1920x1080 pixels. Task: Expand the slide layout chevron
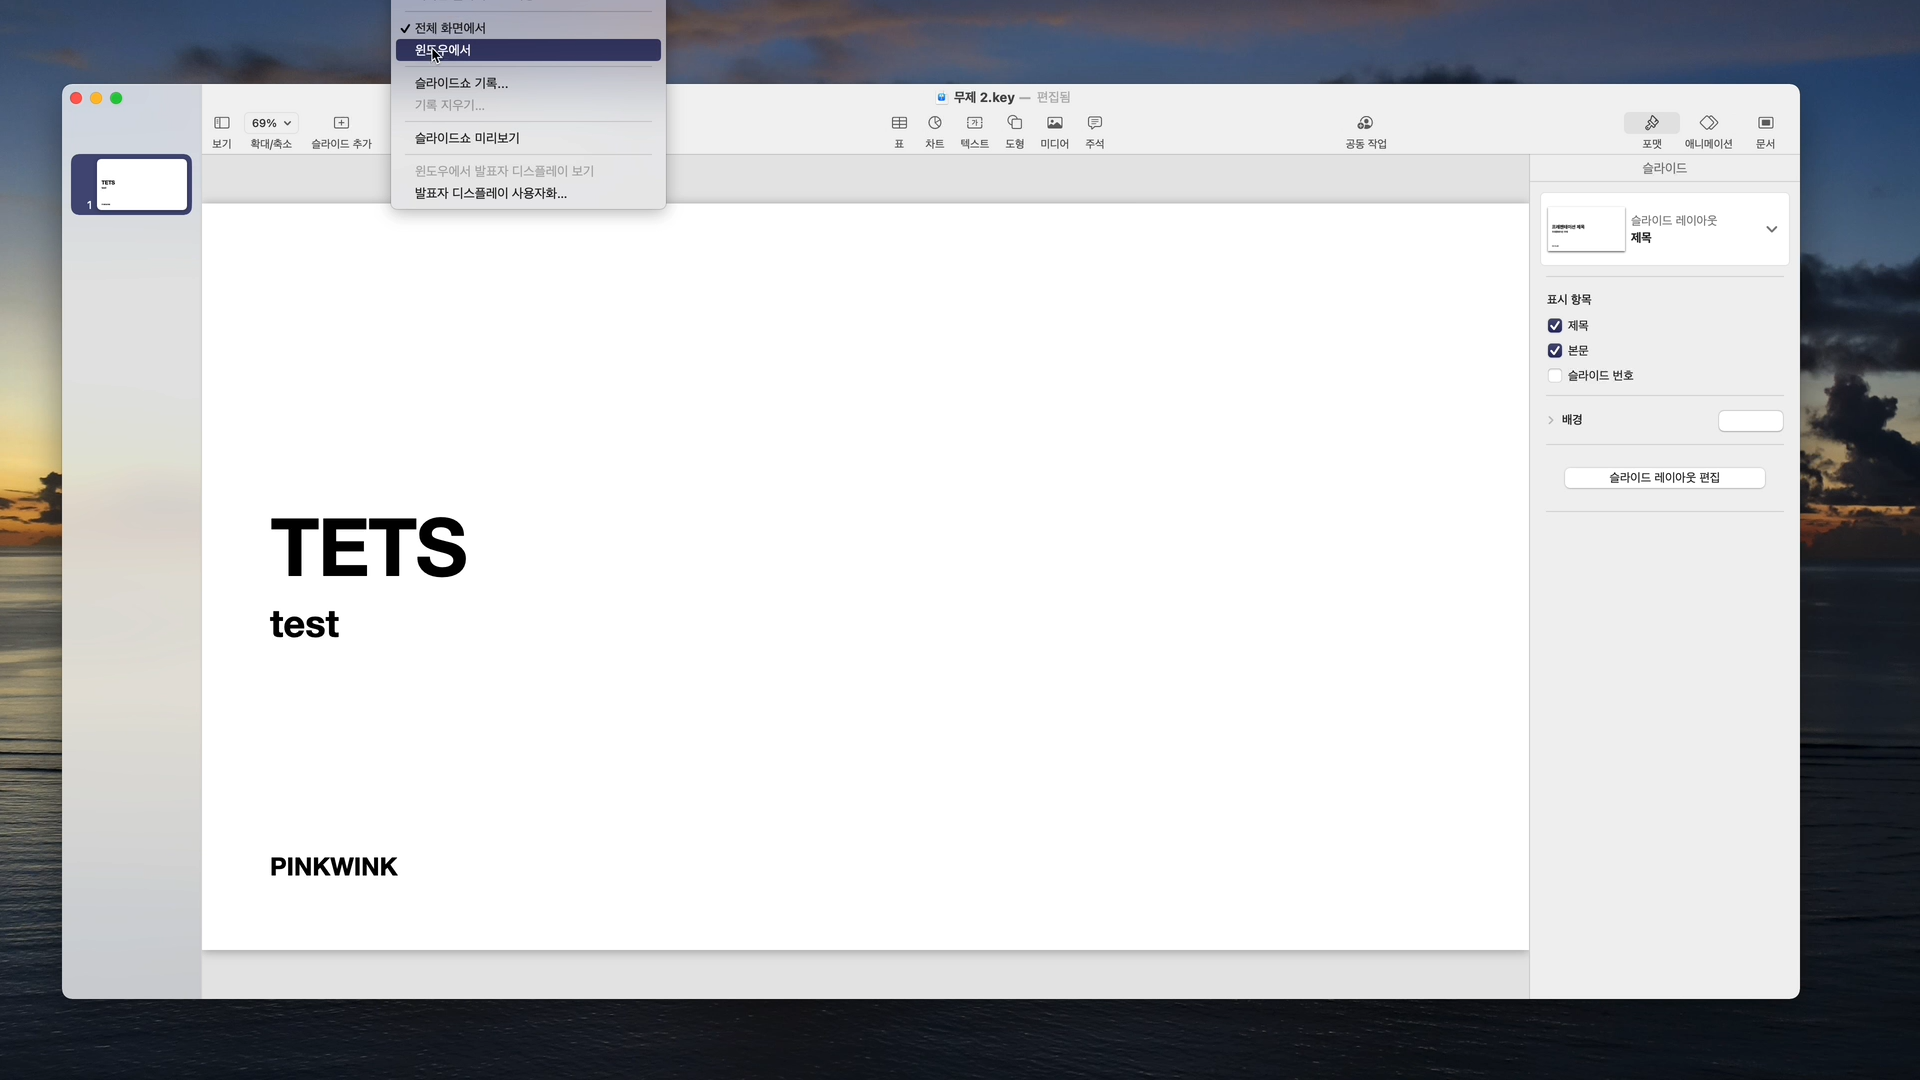coord(1771,229)
